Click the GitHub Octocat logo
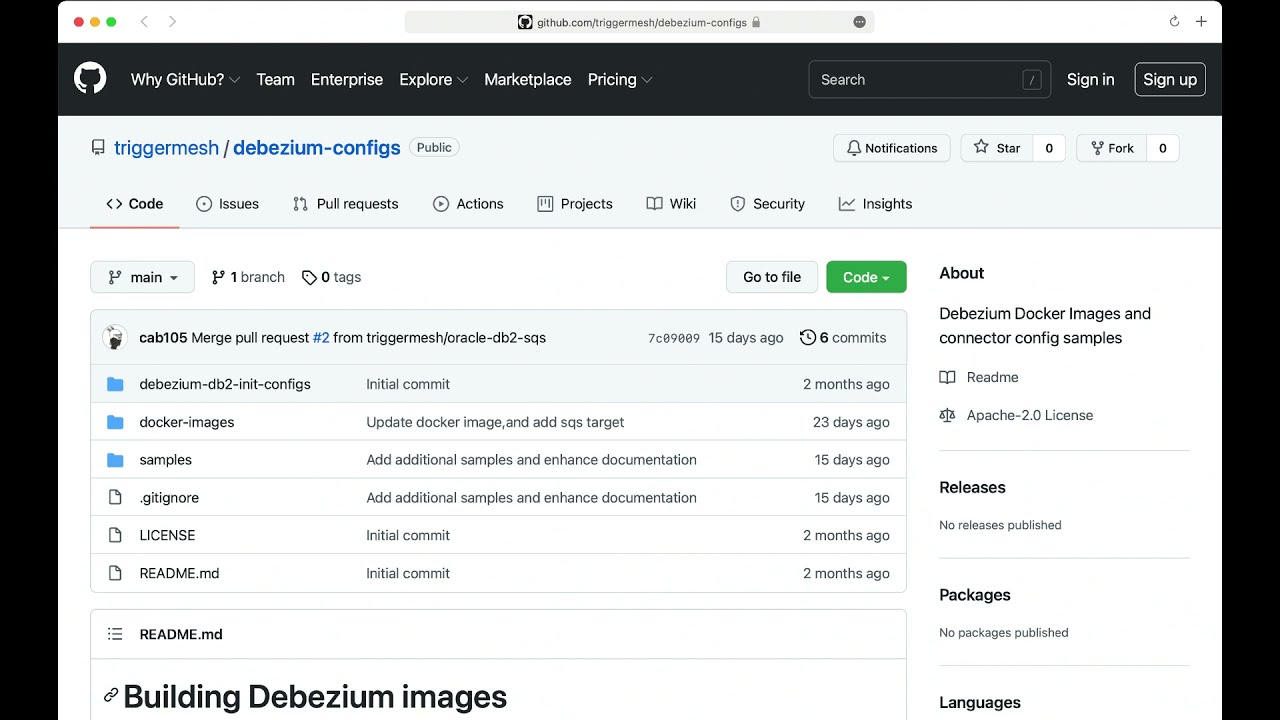1280x720 pixels. [90, 79]
